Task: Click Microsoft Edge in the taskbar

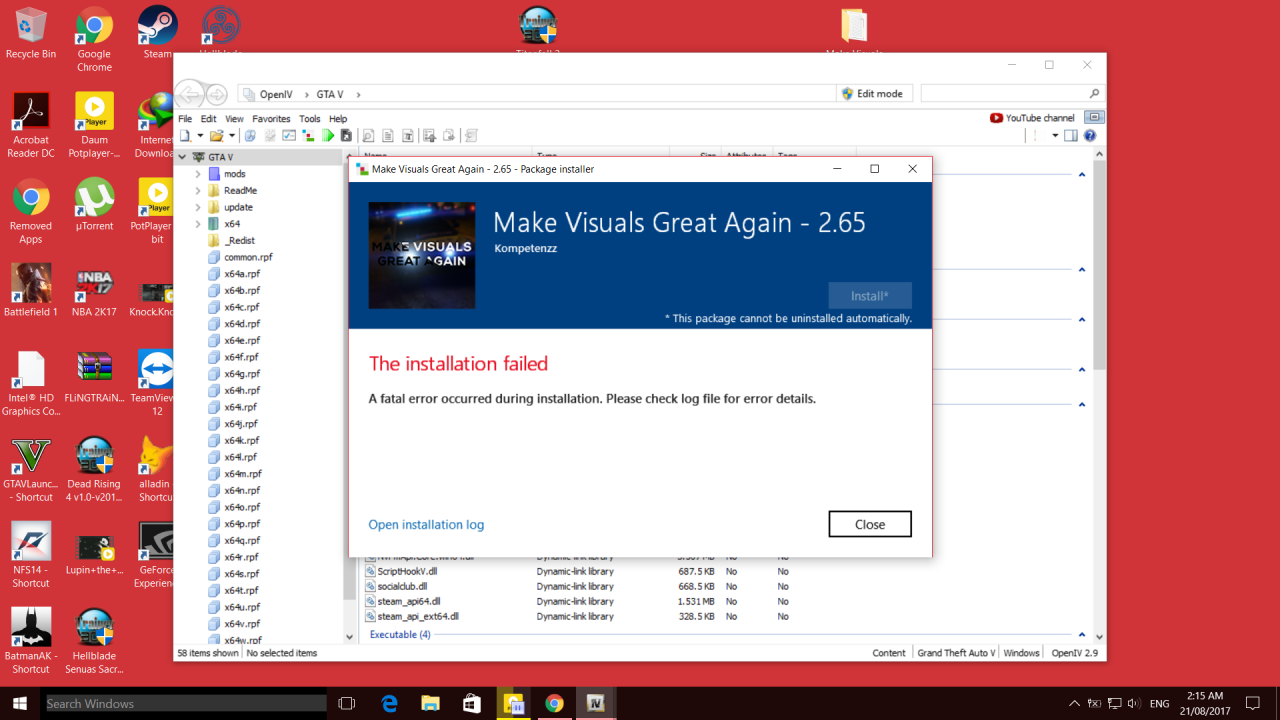Action: click(x=389, y=704)
